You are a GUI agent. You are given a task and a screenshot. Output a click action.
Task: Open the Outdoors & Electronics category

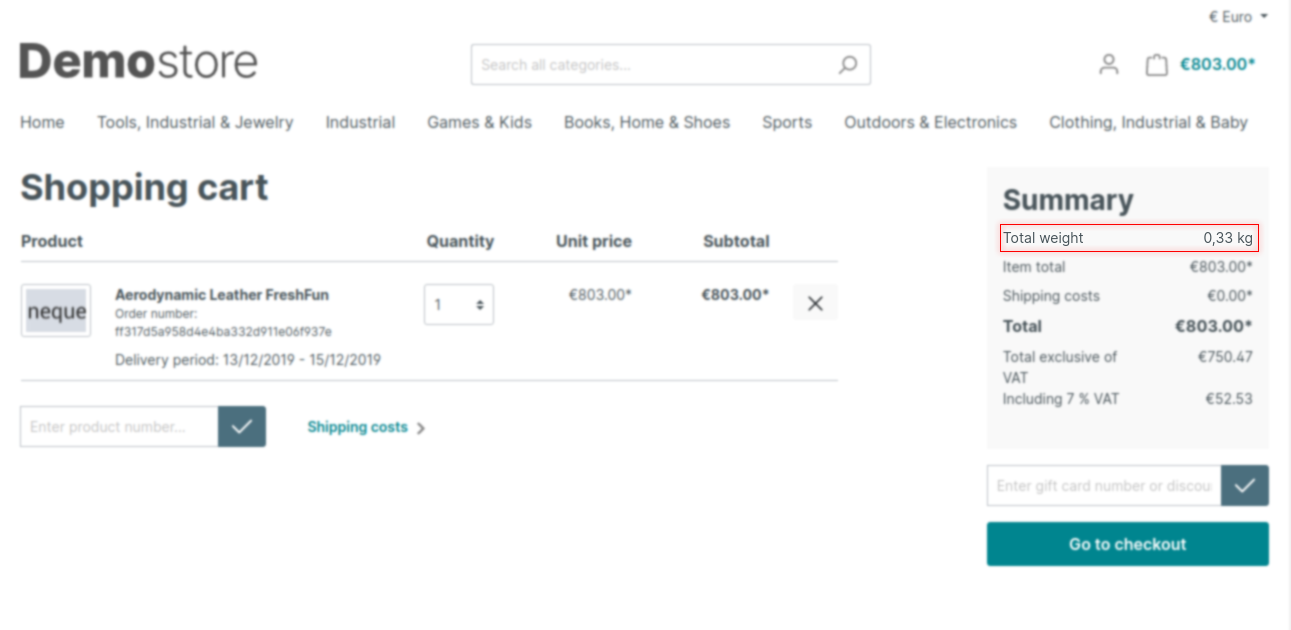point(930,123)
